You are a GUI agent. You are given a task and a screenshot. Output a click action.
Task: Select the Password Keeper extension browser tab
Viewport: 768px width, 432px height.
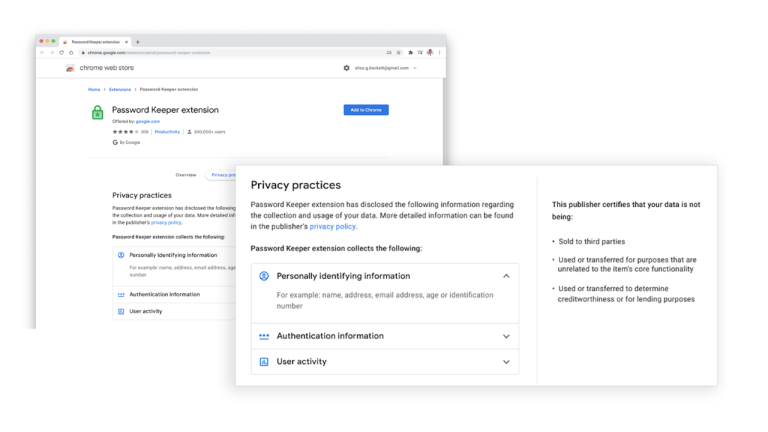pyautogui.click(x=96, y=42)
